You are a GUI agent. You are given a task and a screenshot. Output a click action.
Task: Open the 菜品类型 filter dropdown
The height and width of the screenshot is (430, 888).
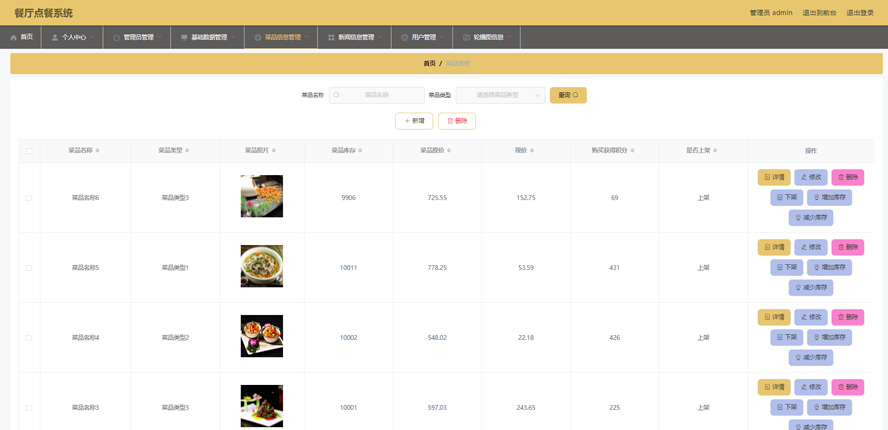pyautogui.click(x=500, y=95)
